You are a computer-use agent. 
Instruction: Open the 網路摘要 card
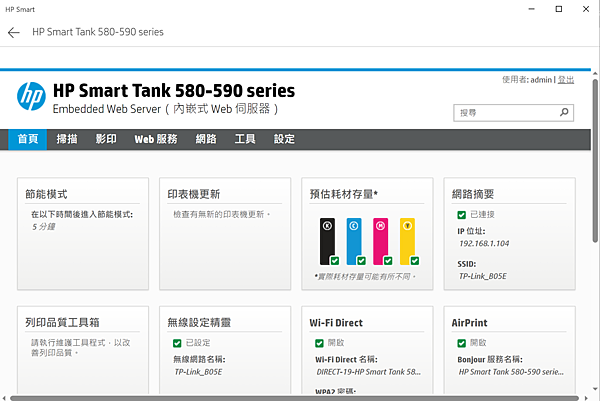click(509, 233)
